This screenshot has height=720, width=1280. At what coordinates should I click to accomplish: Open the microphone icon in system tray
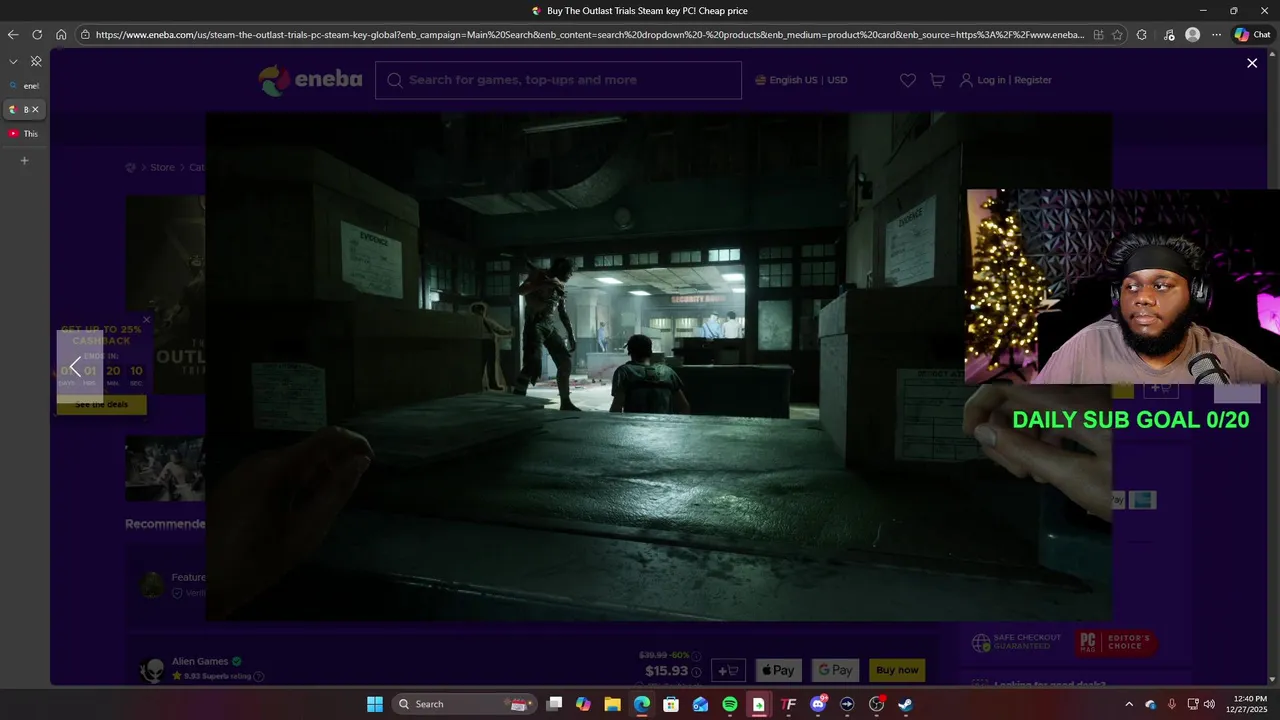(1172, 704)
